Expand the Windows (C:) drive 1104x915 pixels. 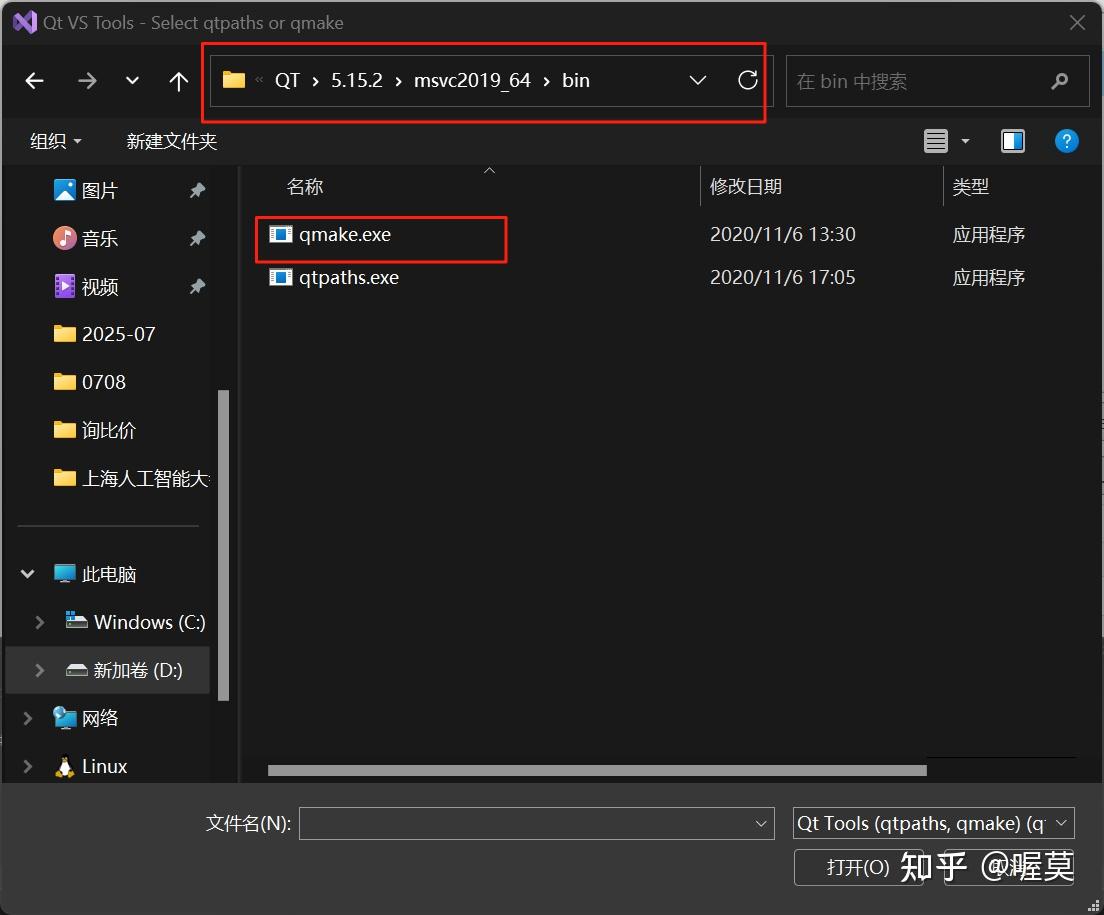(40, 621)
